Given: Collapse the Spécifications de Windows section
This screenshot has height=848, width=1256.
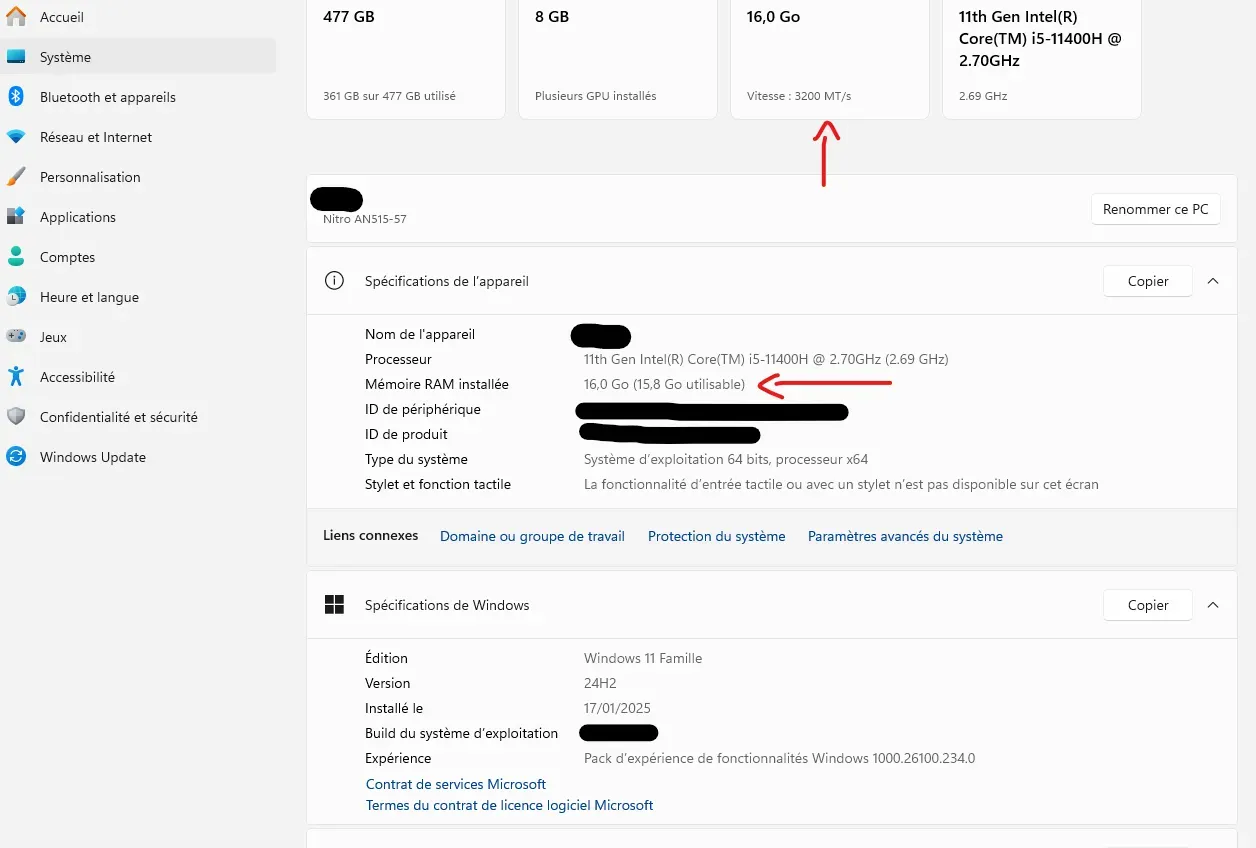Looking at the screenshot, I should click(x=1213, y=605).
